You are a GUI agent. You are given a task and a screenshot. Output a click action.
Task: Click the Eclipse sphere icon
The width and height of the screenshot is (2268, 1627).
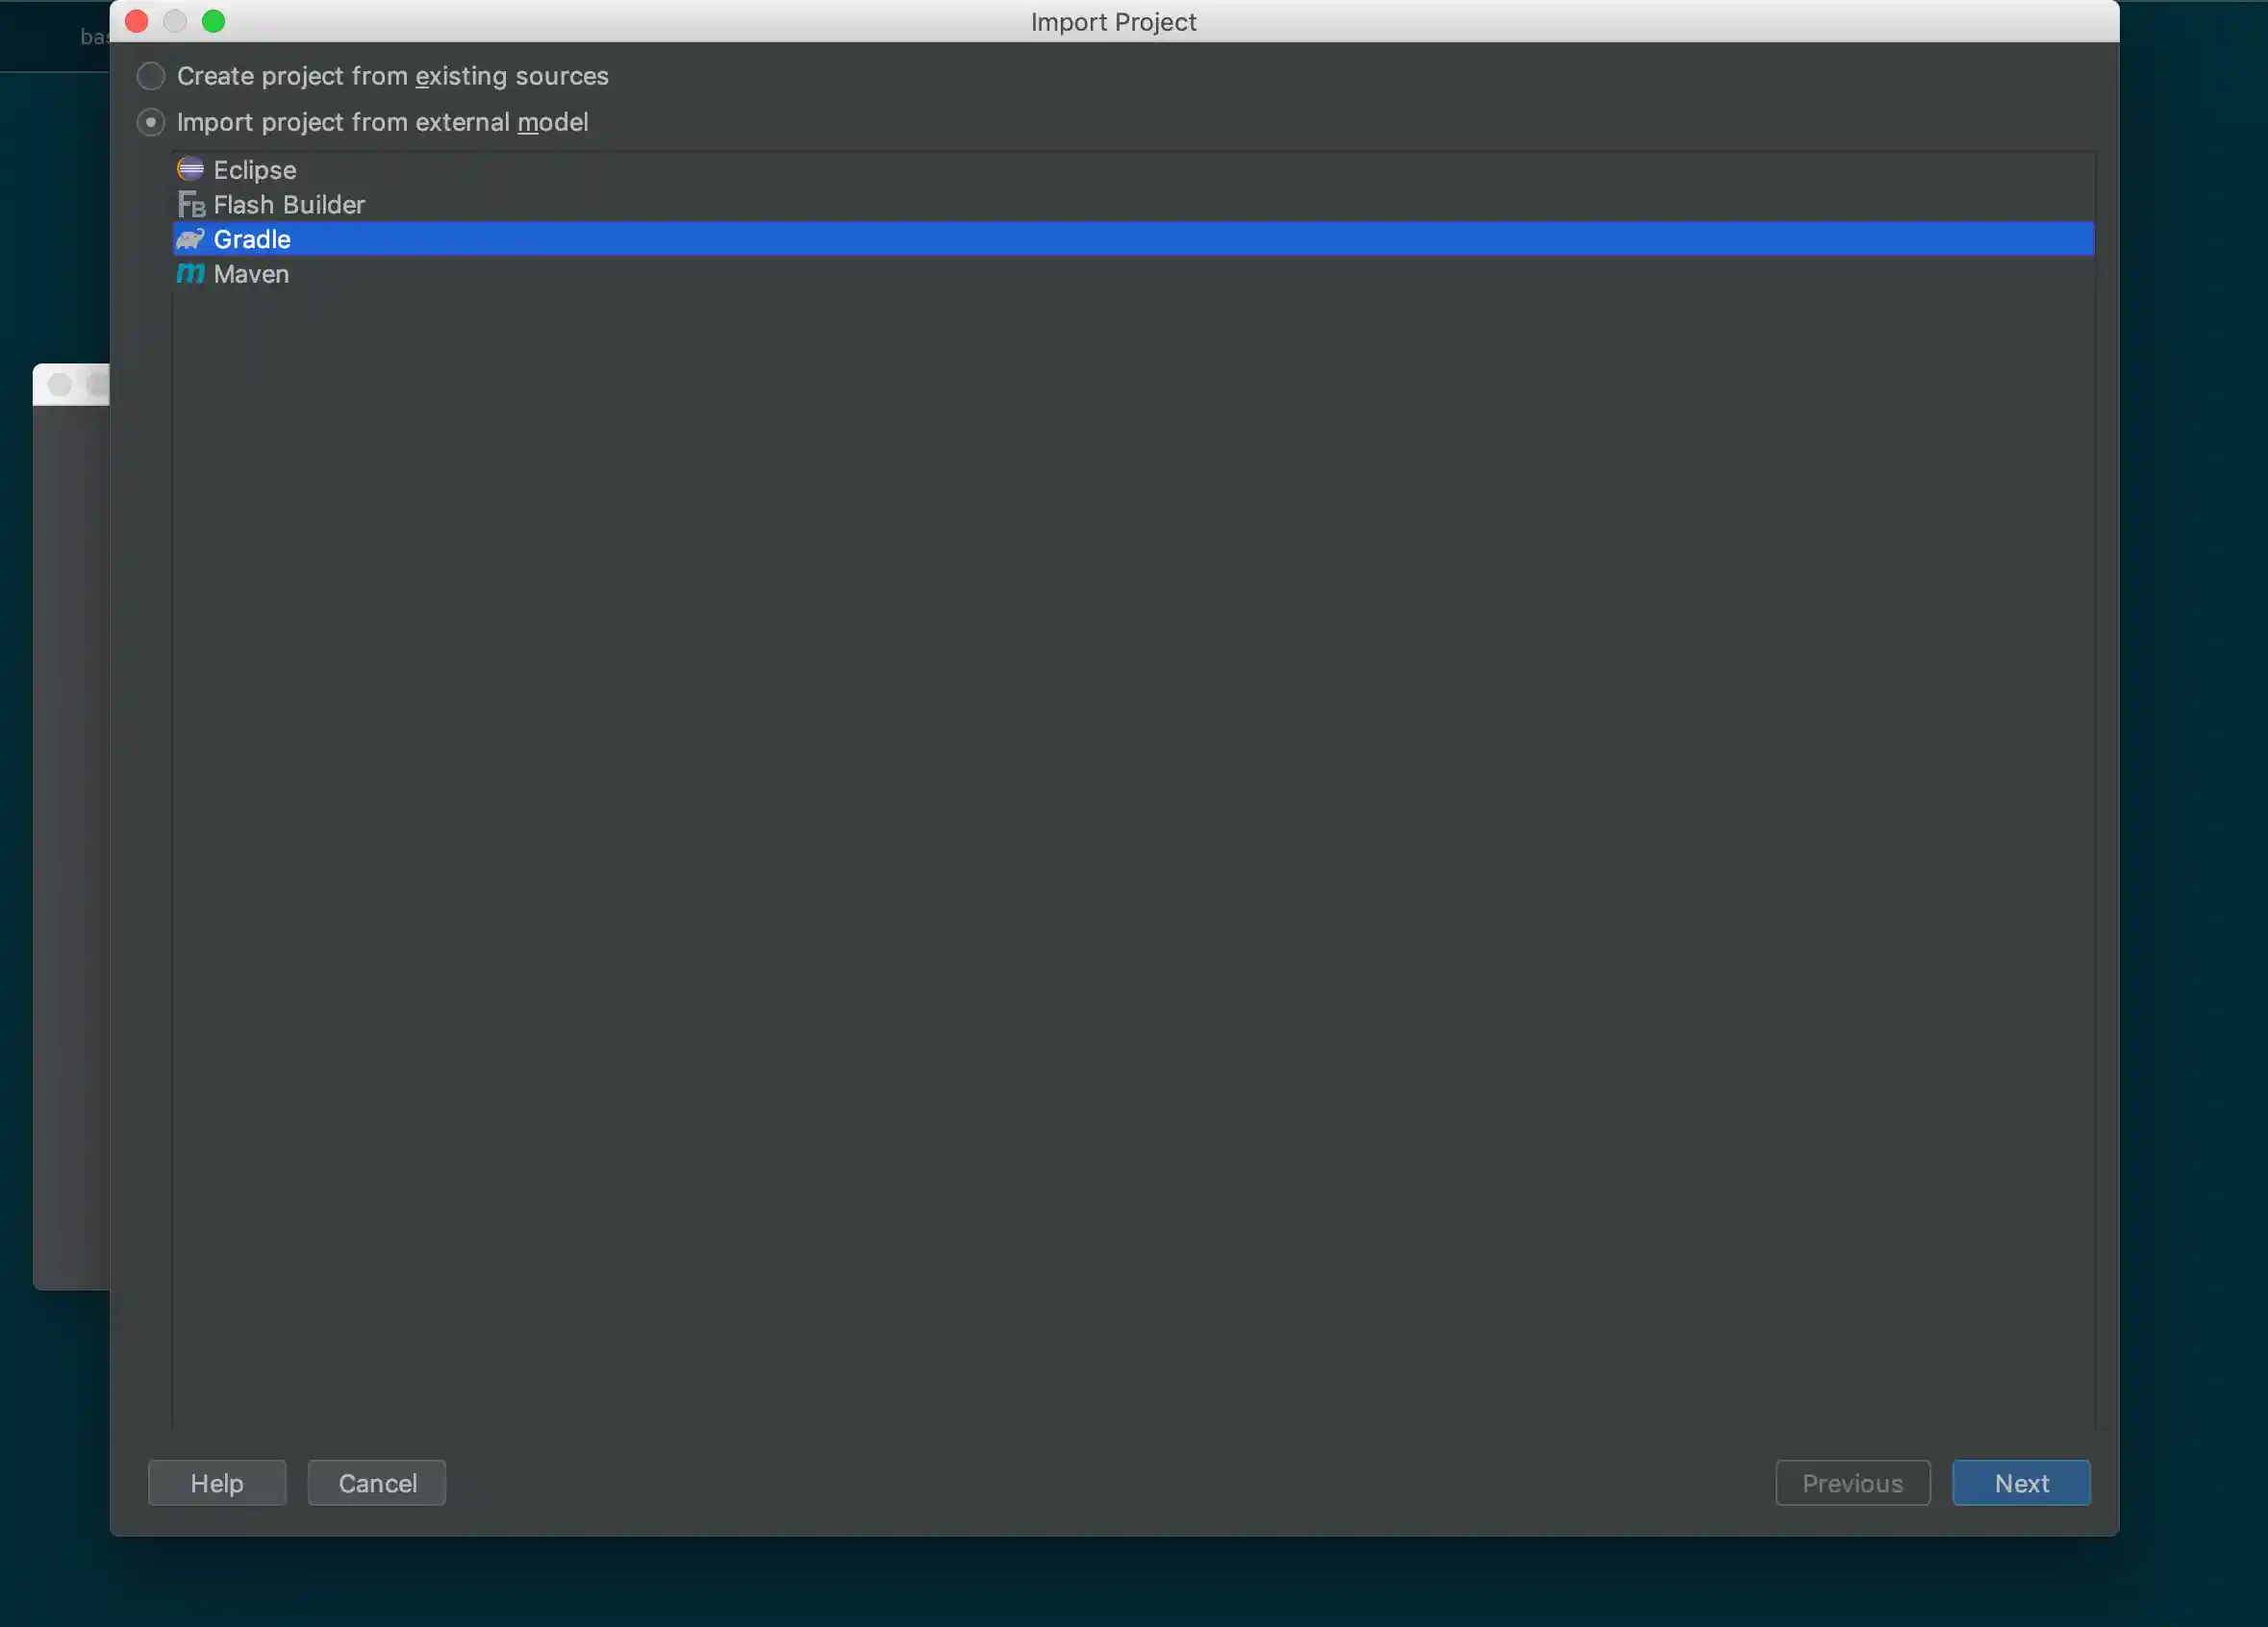(x=191, y=168)
